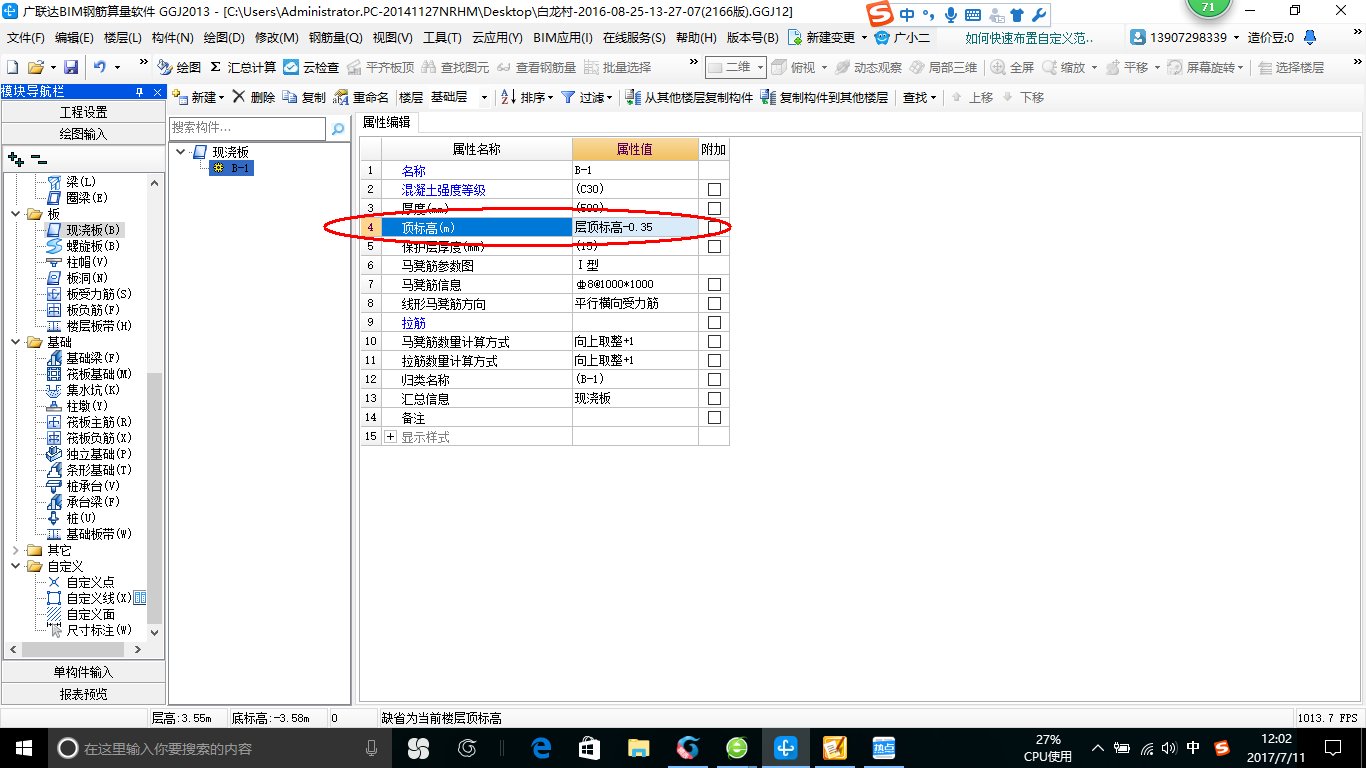Select the B-1 component in the tree
1366x768 pixels.
[x=232, y=168]
